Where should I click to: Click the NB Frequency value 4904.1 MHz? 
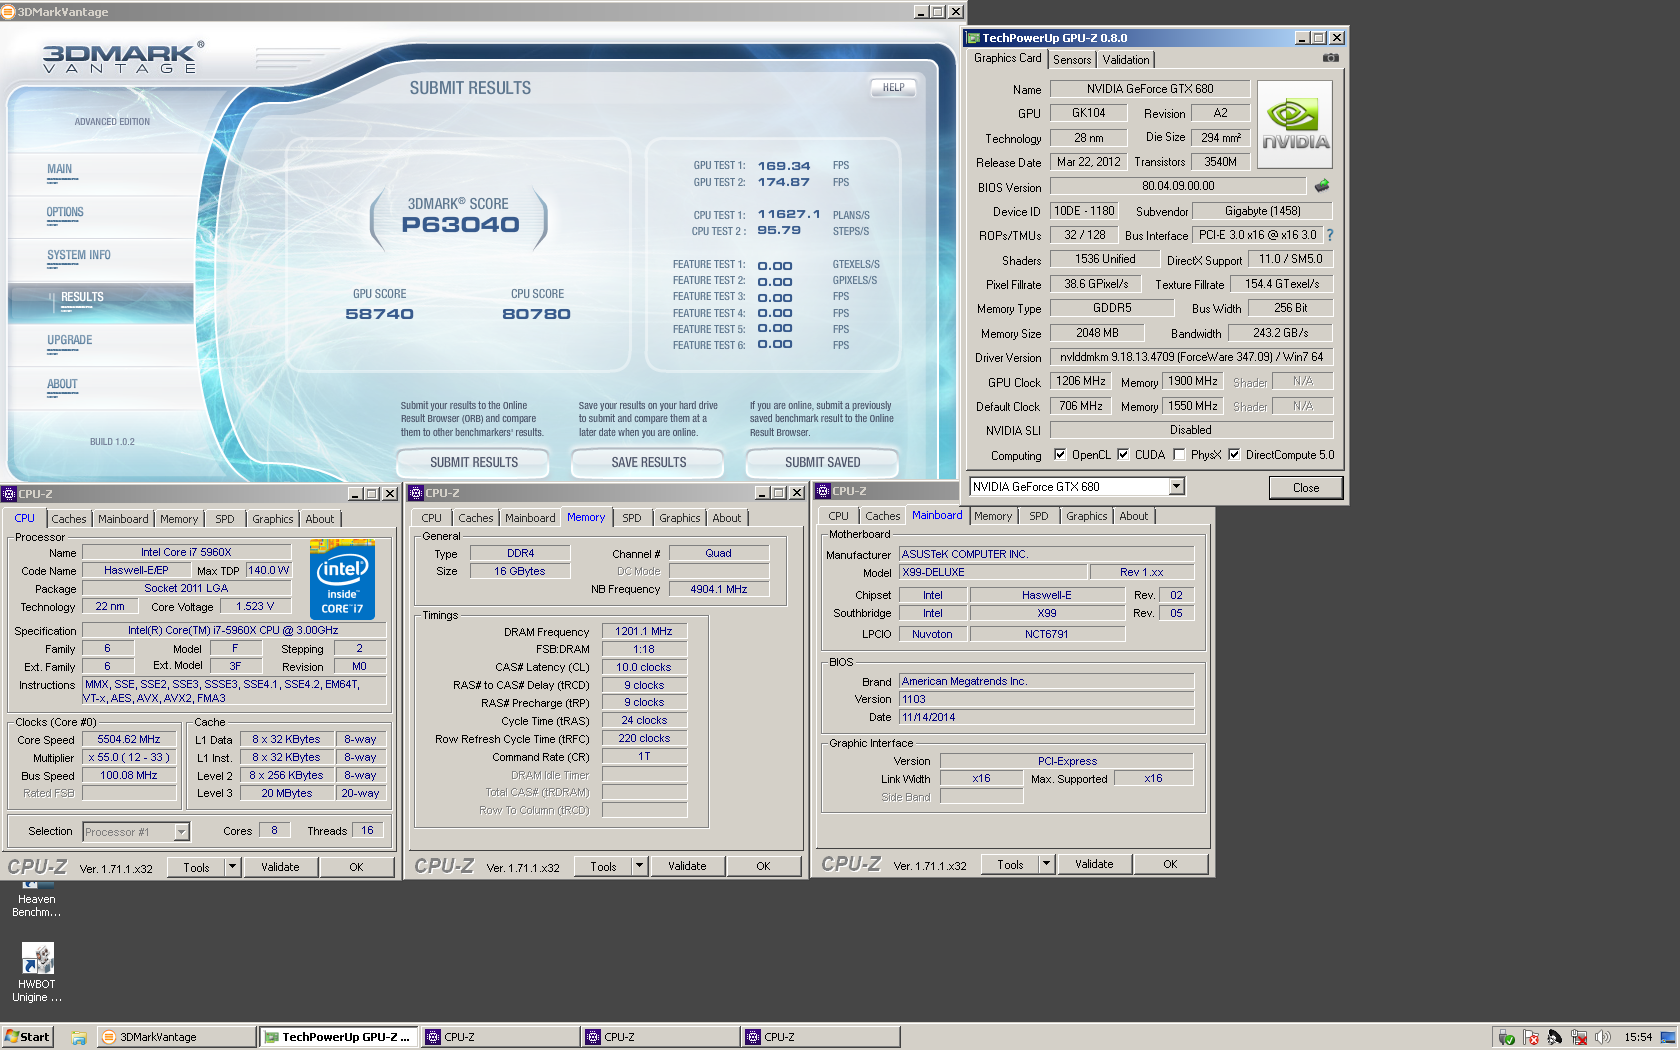coord(719,589)
